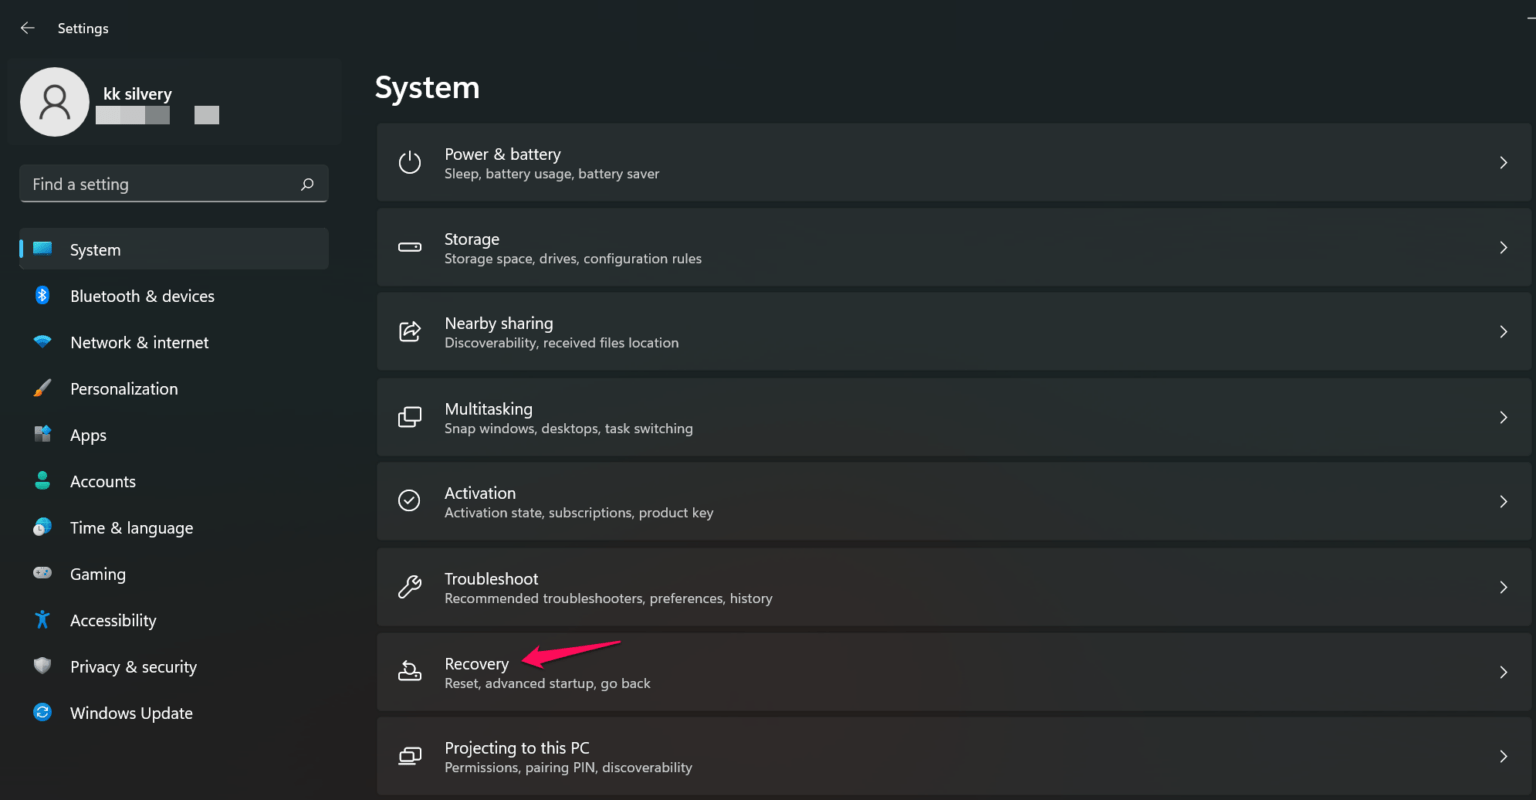Click the back arrow button
This screenshot has width=1536, height=800.
27,27
